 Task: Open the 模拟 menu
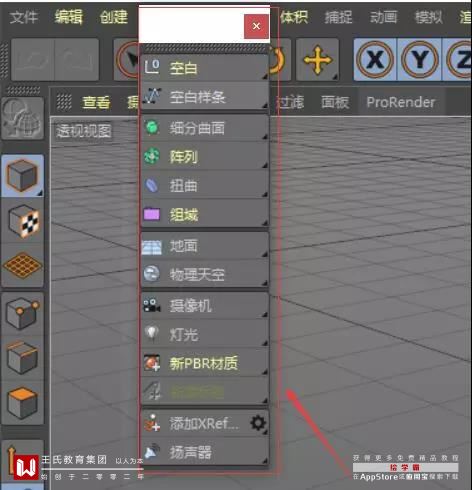(429, 17)
